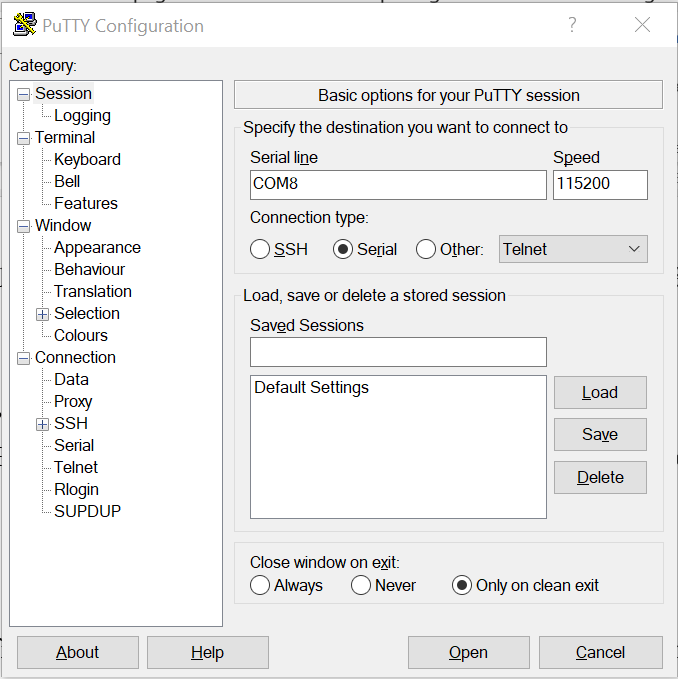Open the SUPDUP settings category
This screenshot has height=679, width=678.
click(87, 511)
